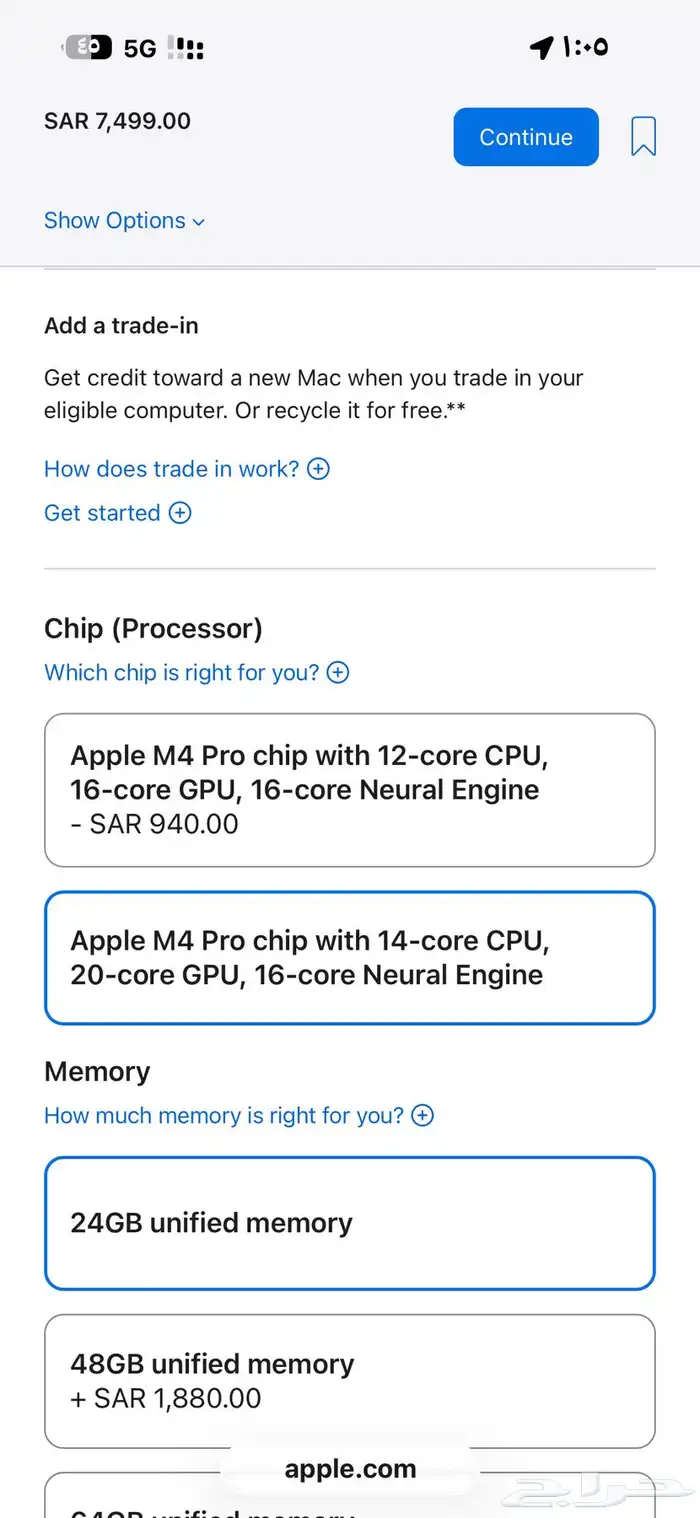The height and width of the screenshot is (1518, 700).
Task: Open the 'Get started' trade-in link
Action: click(x=102, y=513)
